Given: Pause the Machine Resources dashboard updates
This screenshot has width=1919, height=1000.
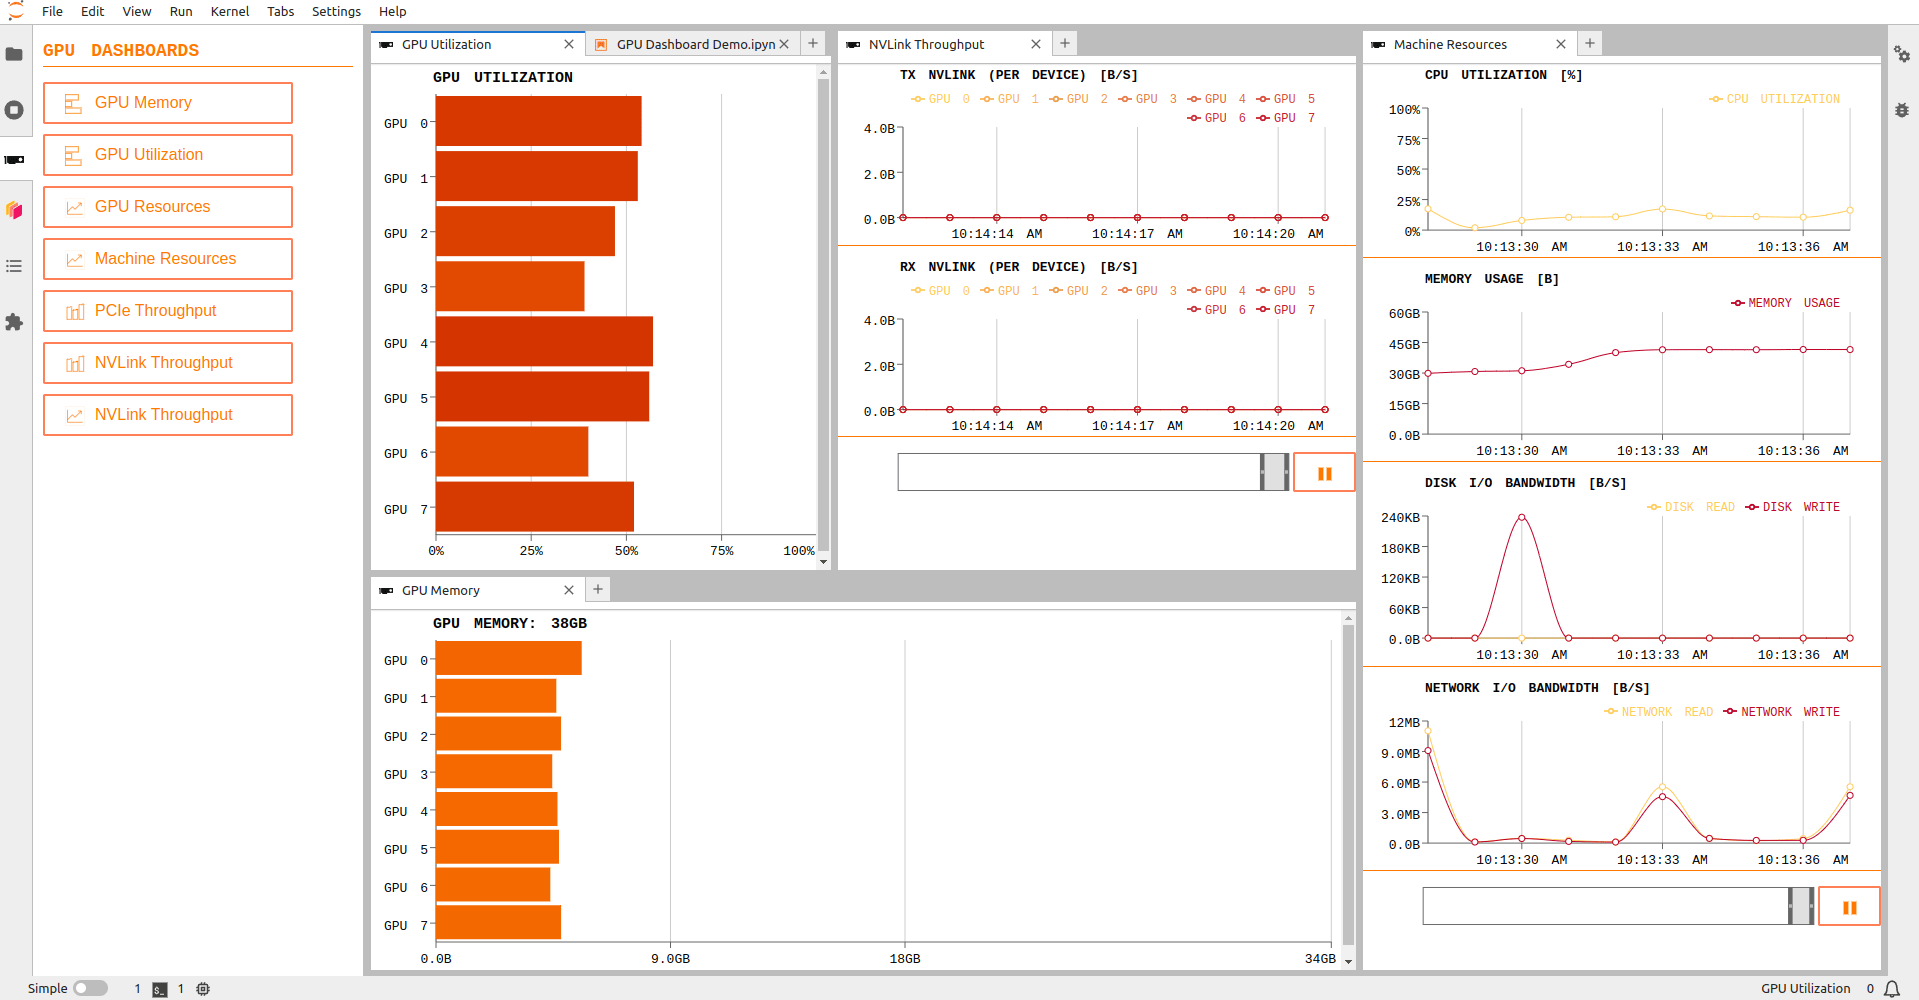Looking at the screenshot, I should (x=1848, y=906).
